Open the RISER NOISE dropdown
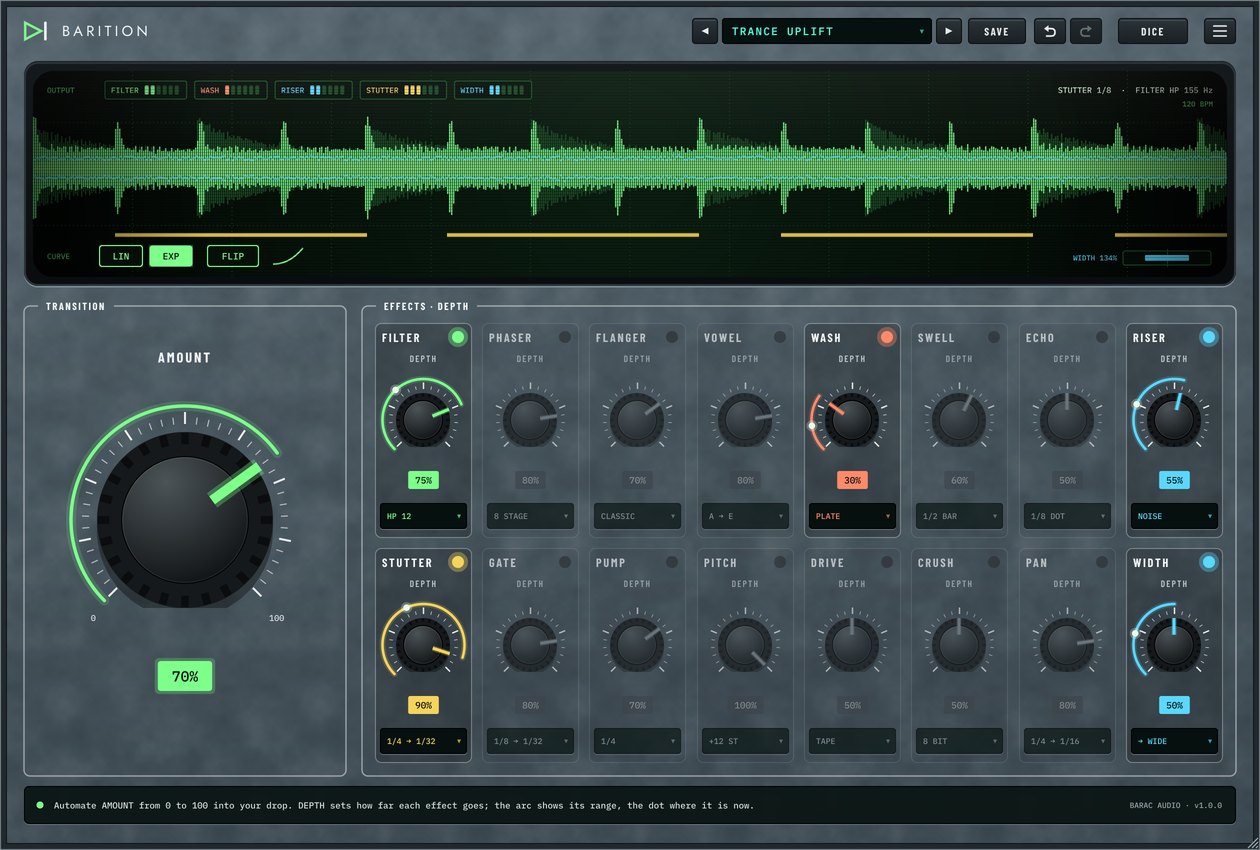 [x=1174, y=516]
